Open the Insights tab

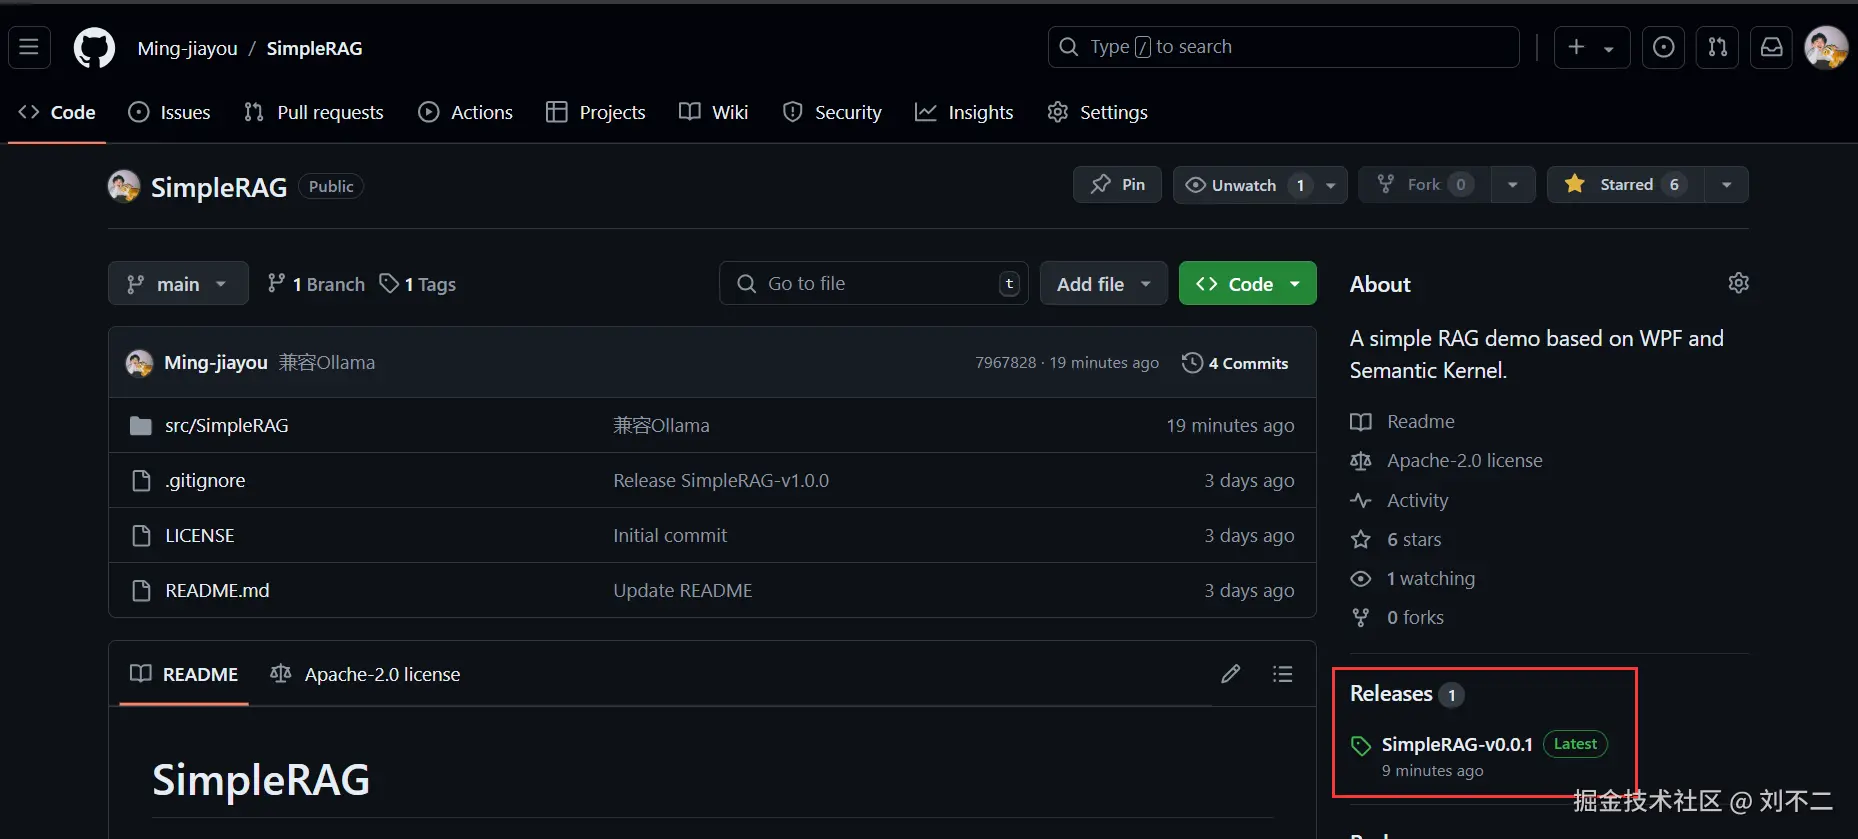[965, 112]
